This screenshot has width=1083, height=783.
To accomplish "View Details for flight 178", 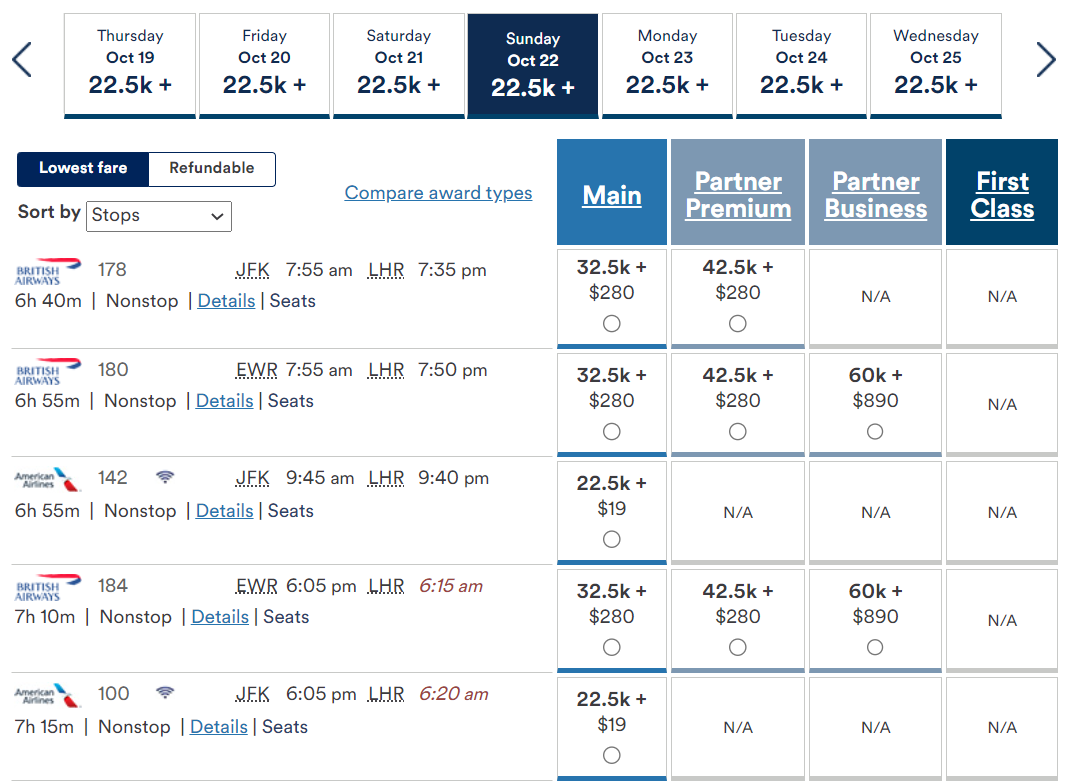I will 226,300.
